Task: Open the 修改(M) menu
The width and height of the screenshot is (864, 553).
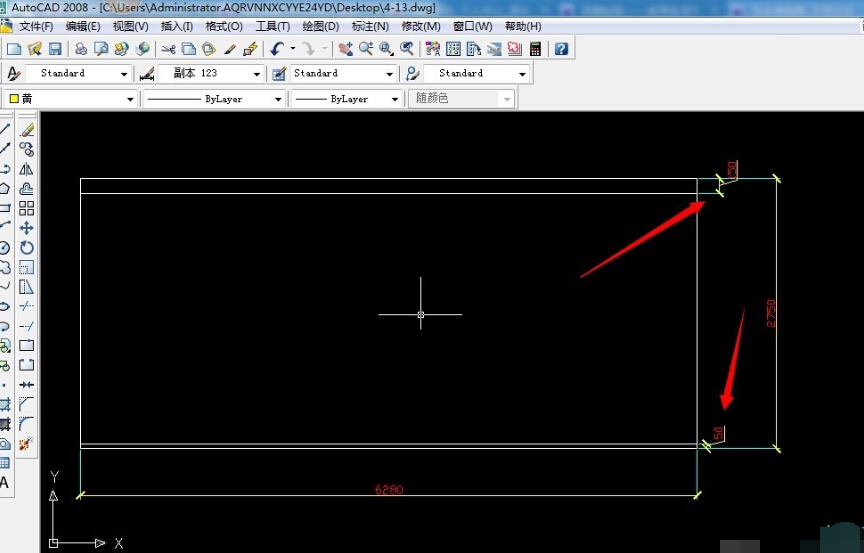Action: tap(421, 26)
